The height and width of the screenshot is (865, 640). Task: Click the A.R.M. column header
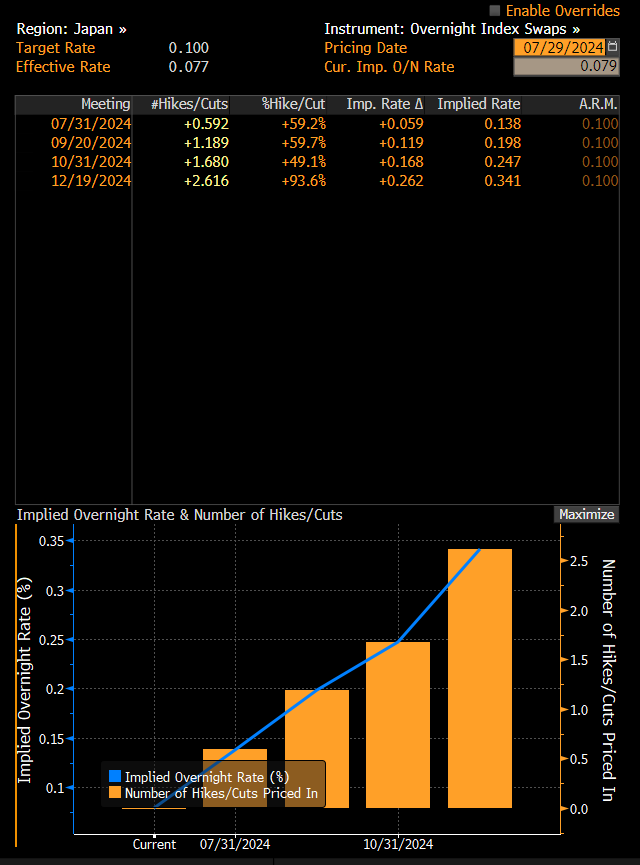pos(598,104)
